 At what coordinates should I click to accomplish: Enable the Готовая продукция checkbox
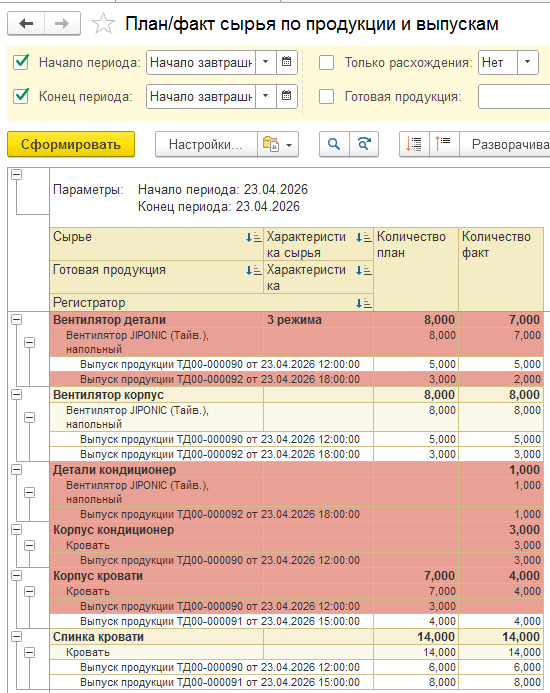(x=326, y=96)
